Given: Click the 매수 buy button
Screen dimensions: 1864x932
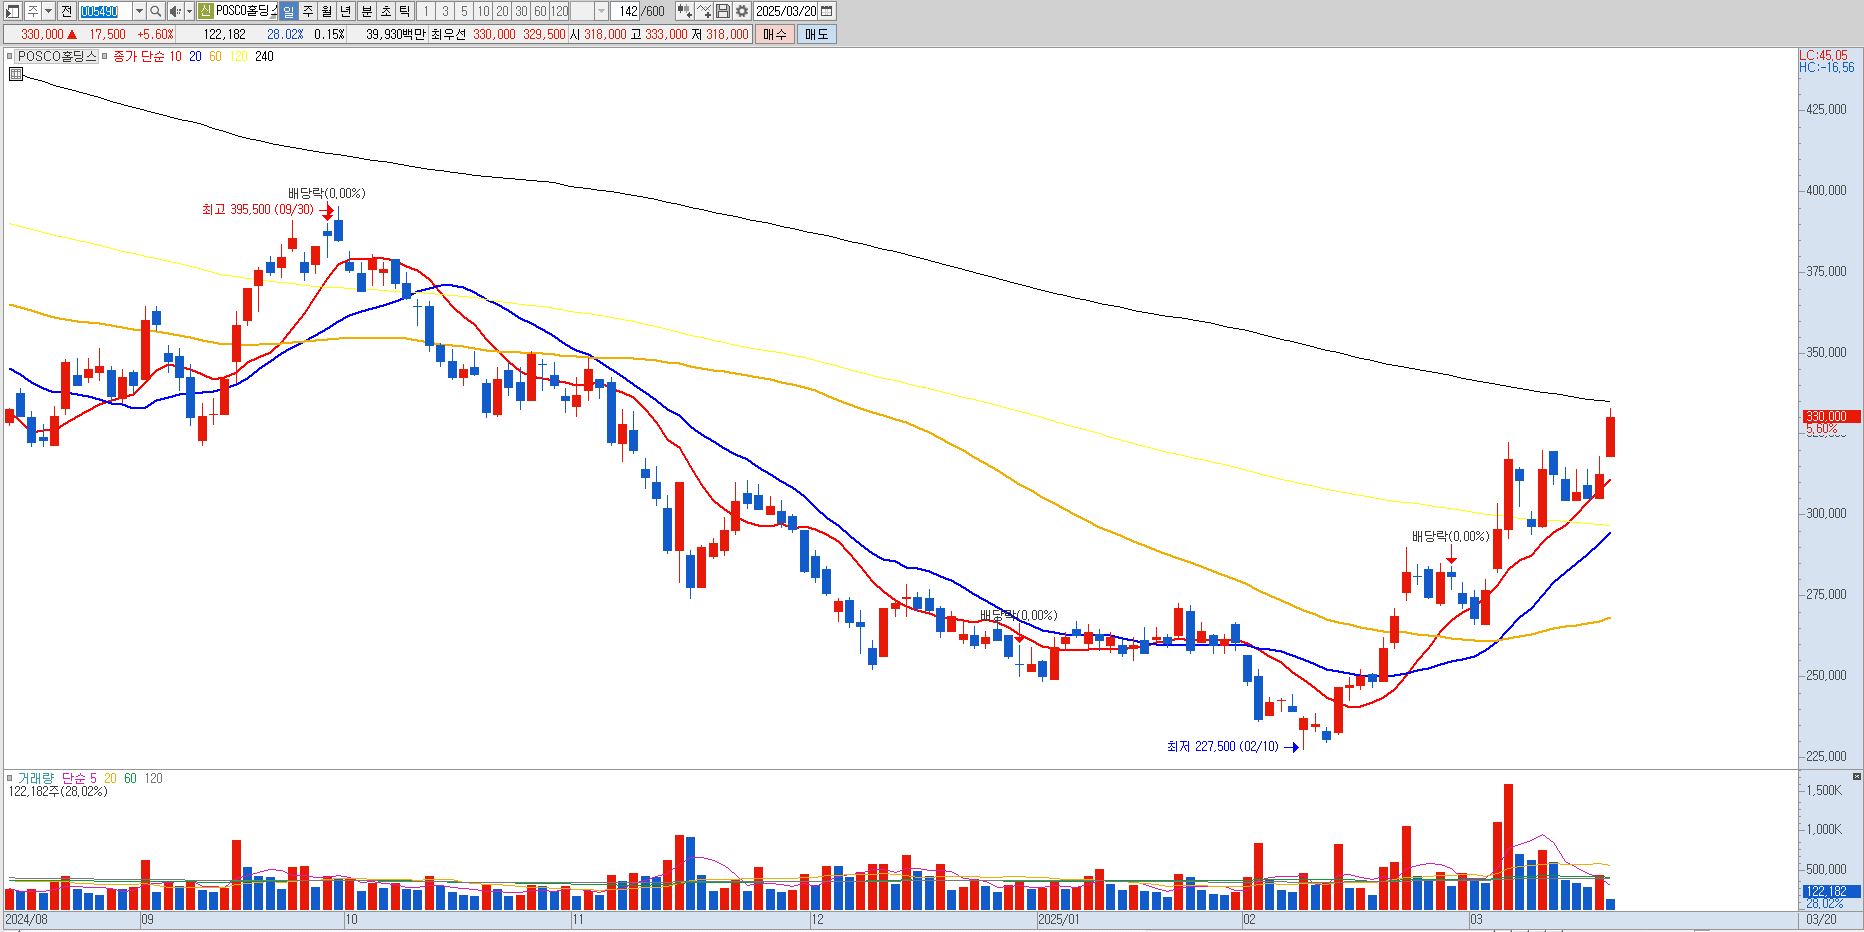Looking at the screenshot, I should pyautogui.click(x=775, y=34).
